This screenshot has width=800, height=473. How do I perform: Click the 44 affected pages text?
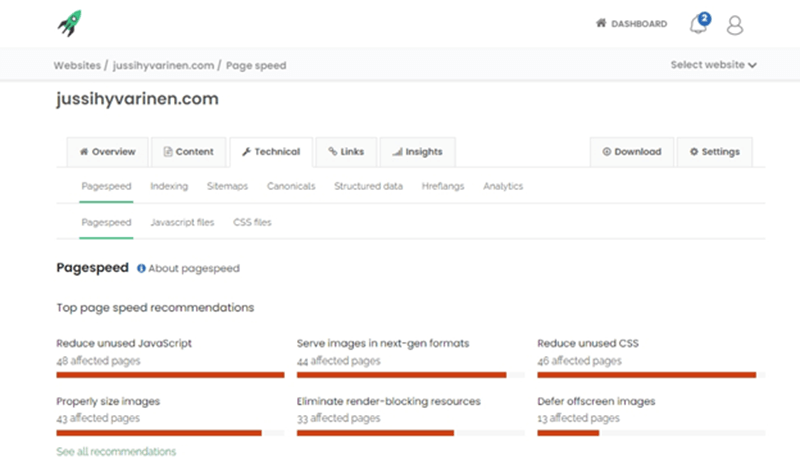pos(338,361)
